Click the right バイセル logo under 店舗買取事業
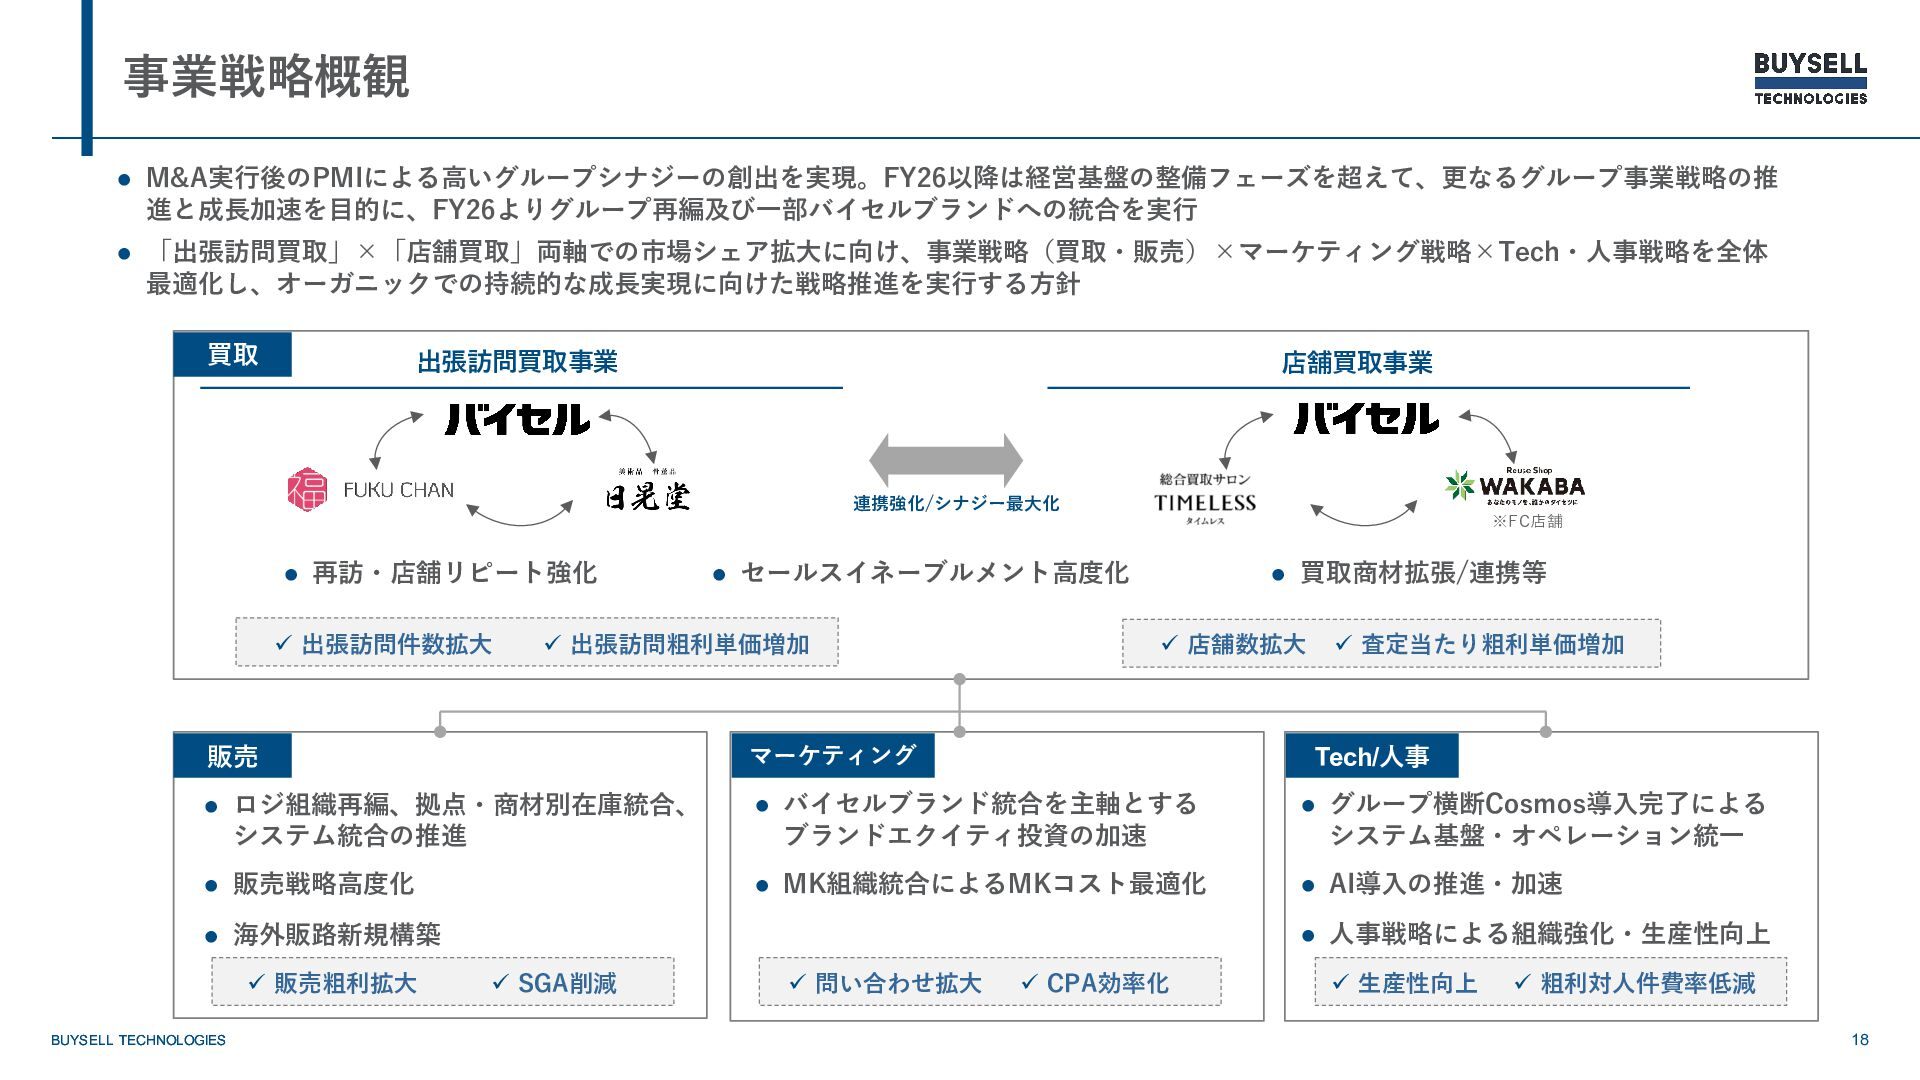 1366,419
